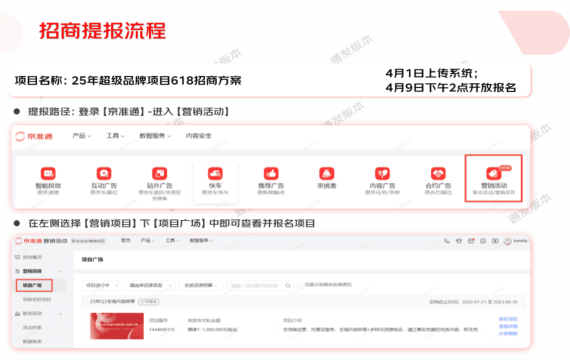Viewport: 570px width, 360px height.
Task: Open the red project thumbnail image
Action: [x=117, y=326]
